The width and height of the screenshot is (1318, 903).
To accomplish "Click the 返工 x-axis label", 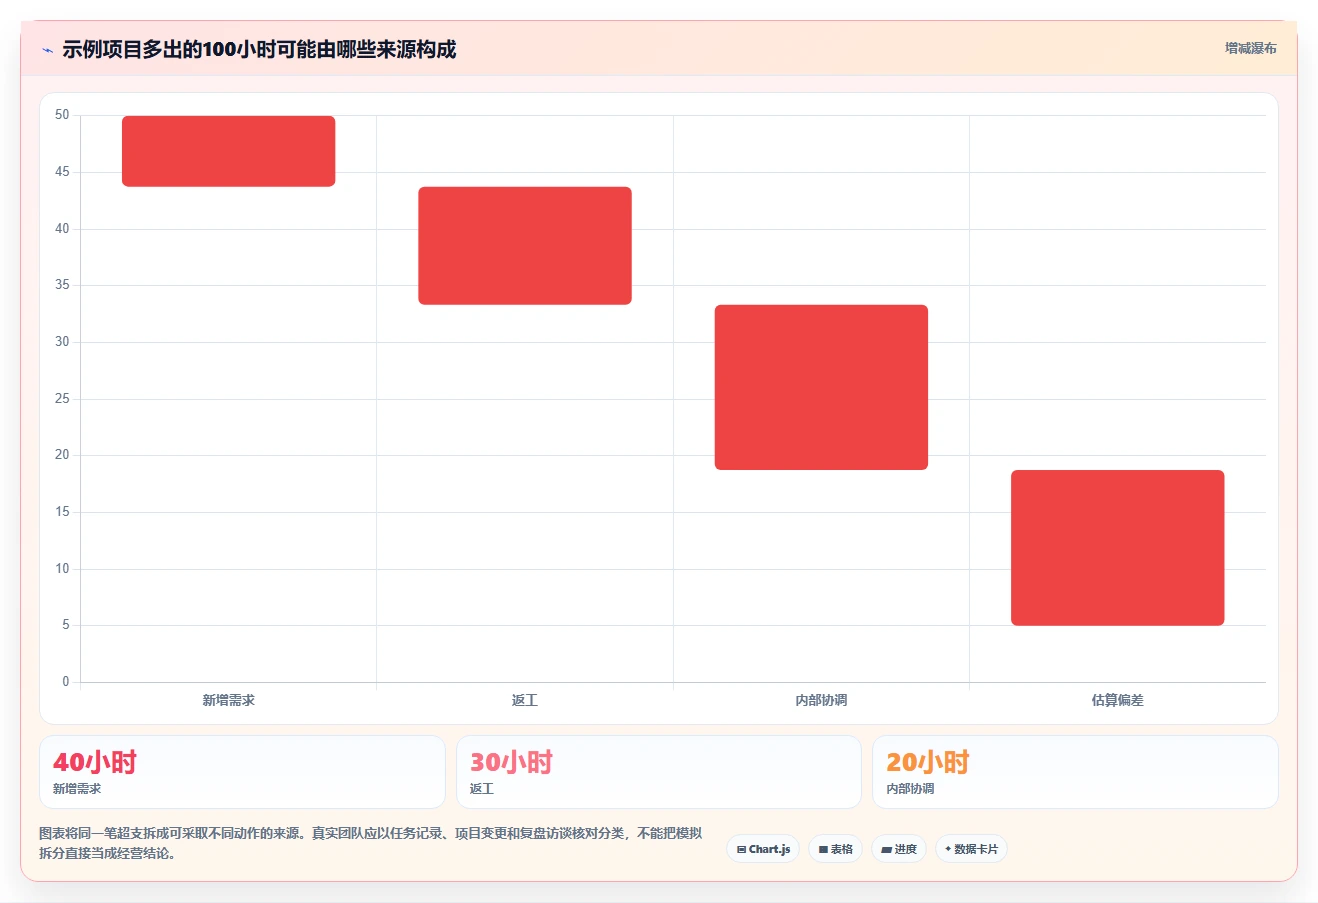I will point(525,700).
